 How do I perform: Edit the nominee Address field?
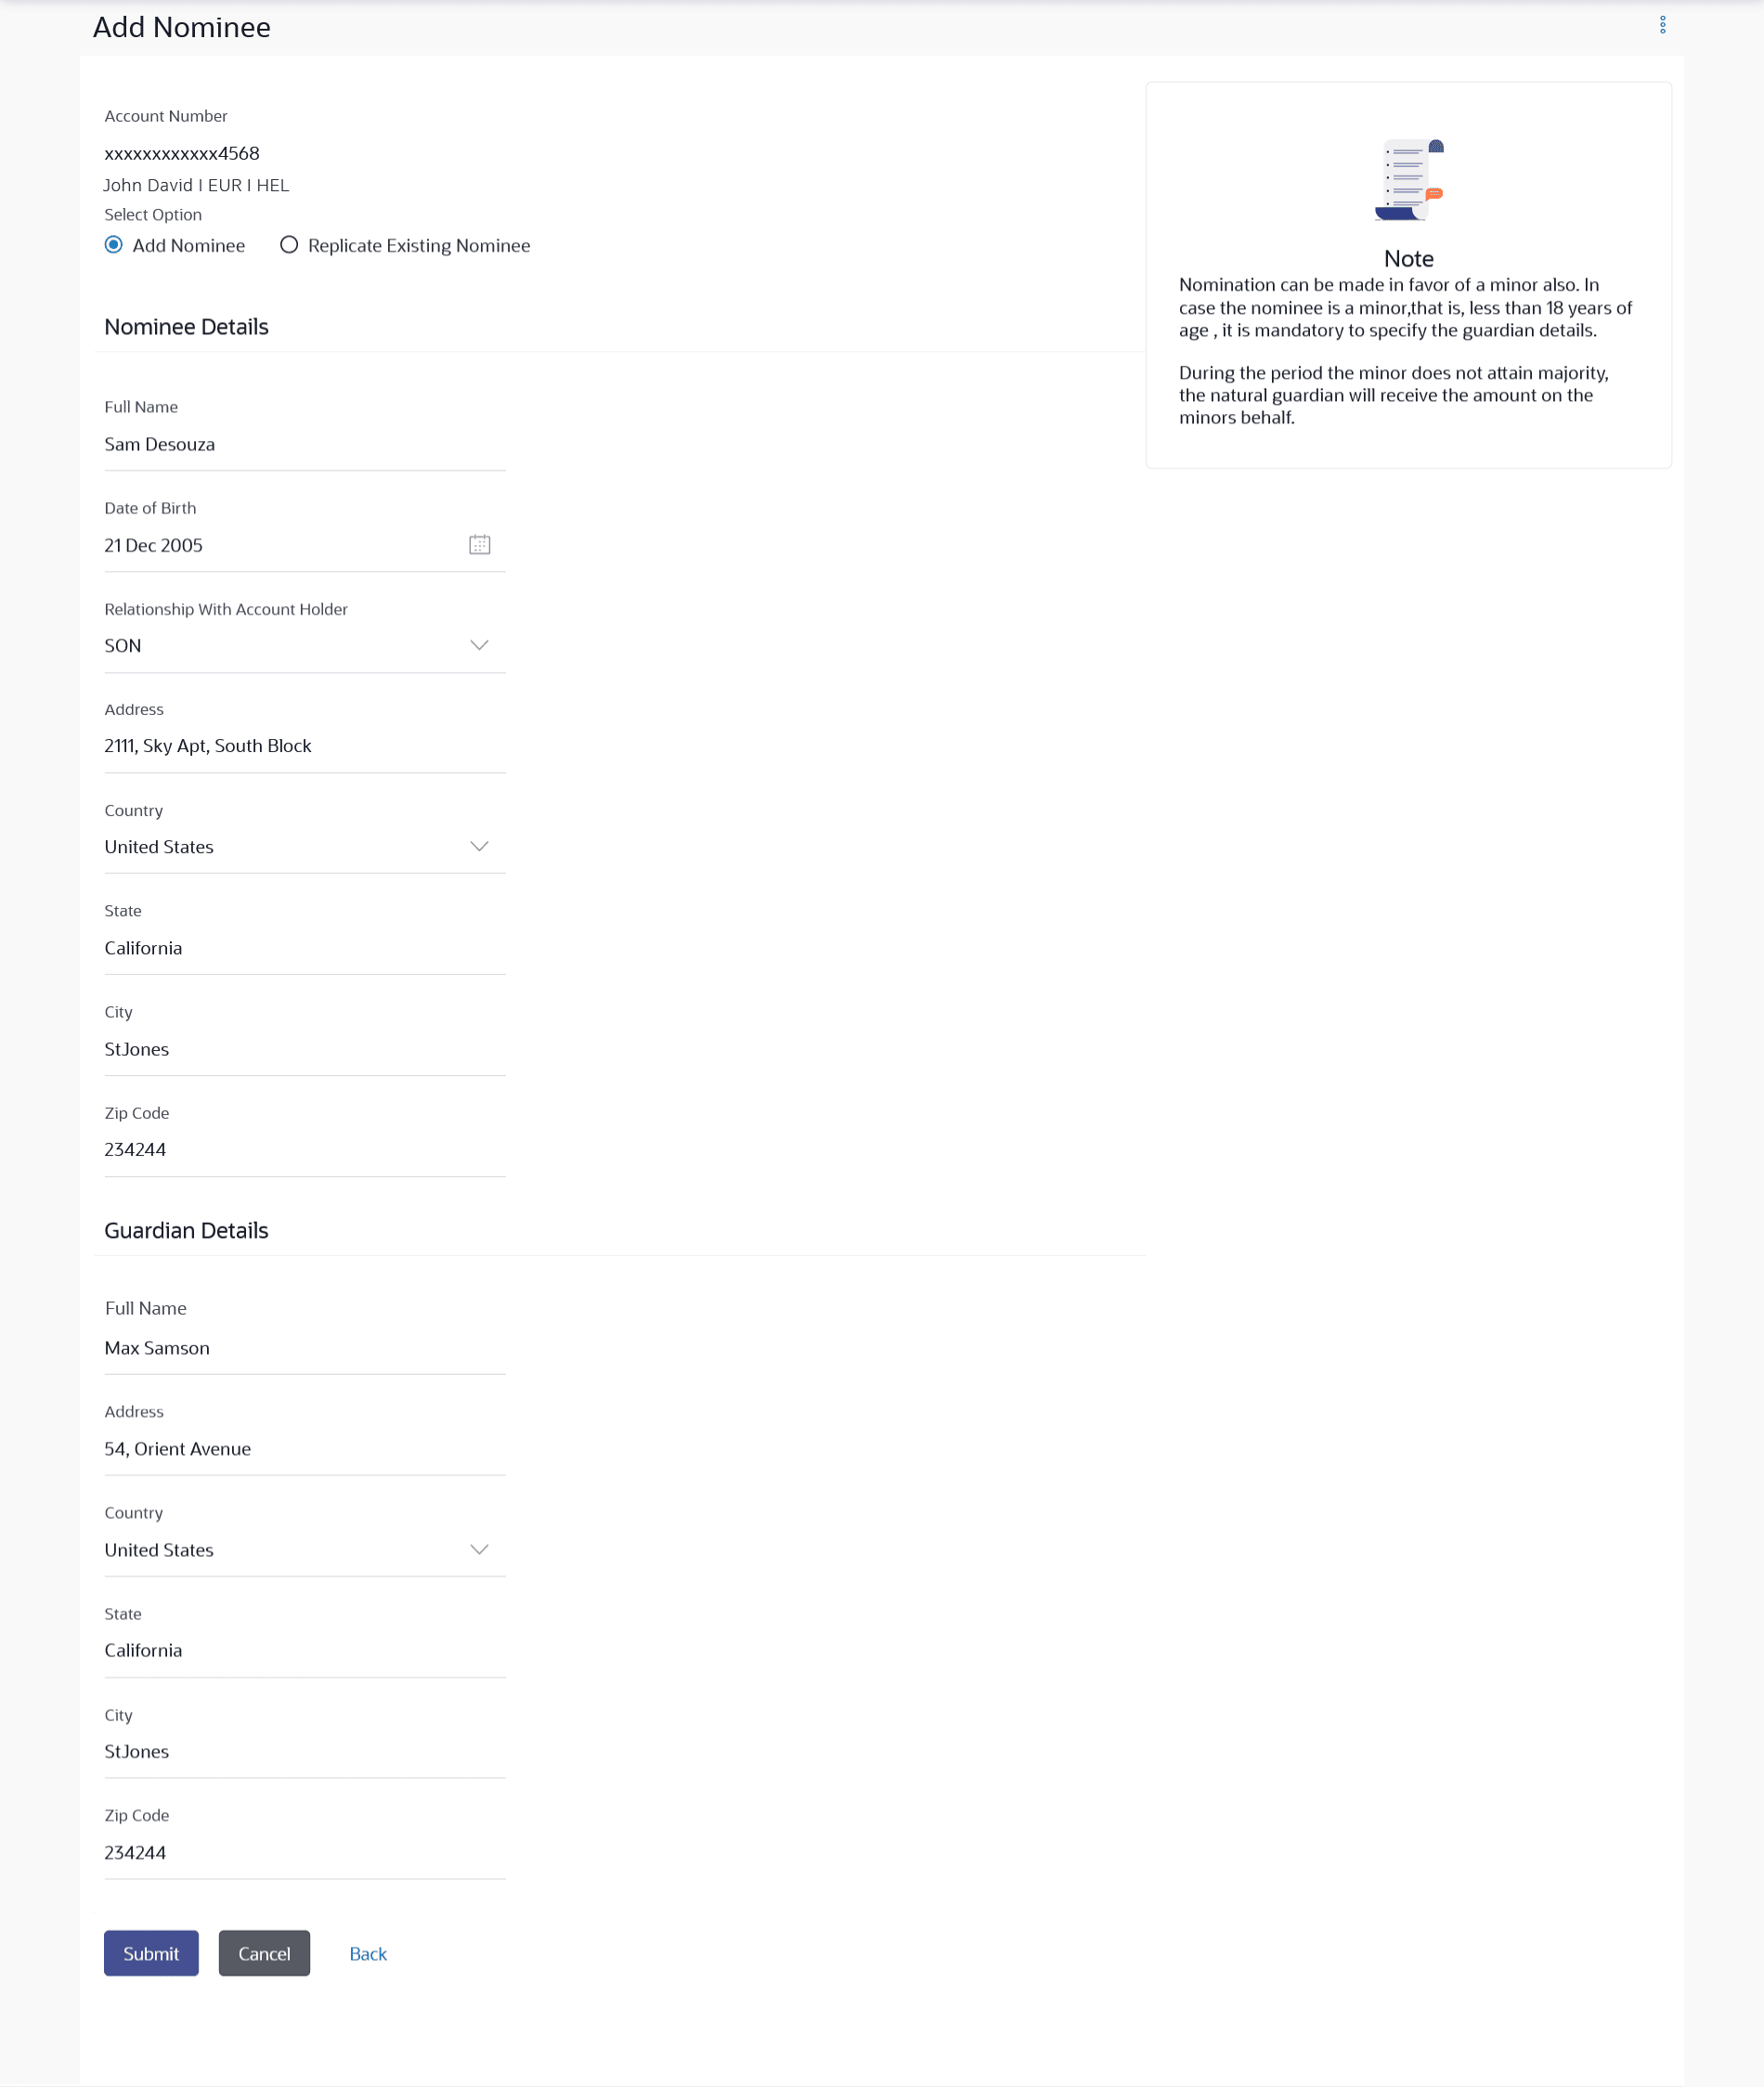pos(305,746)
